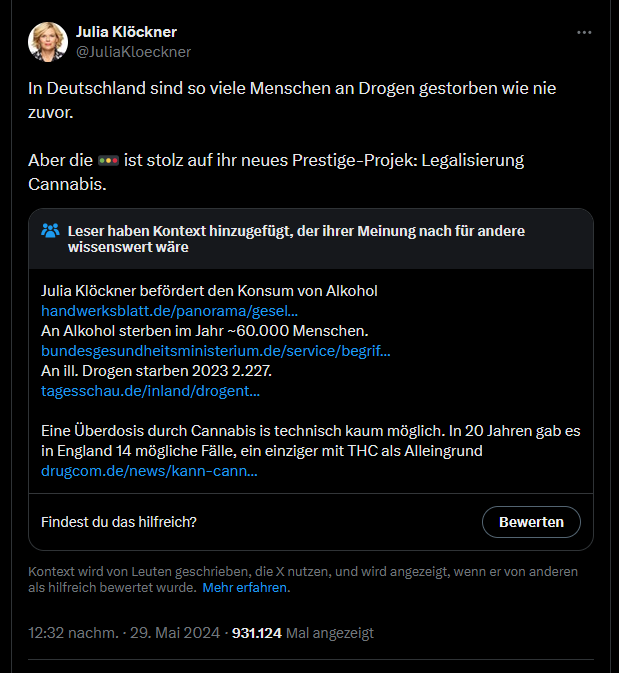This screenshot has height=673, width=619.
Task: Click the 'Kontext wird von Leuten geschrieben' disclaimer
Action: coord(303,579)
